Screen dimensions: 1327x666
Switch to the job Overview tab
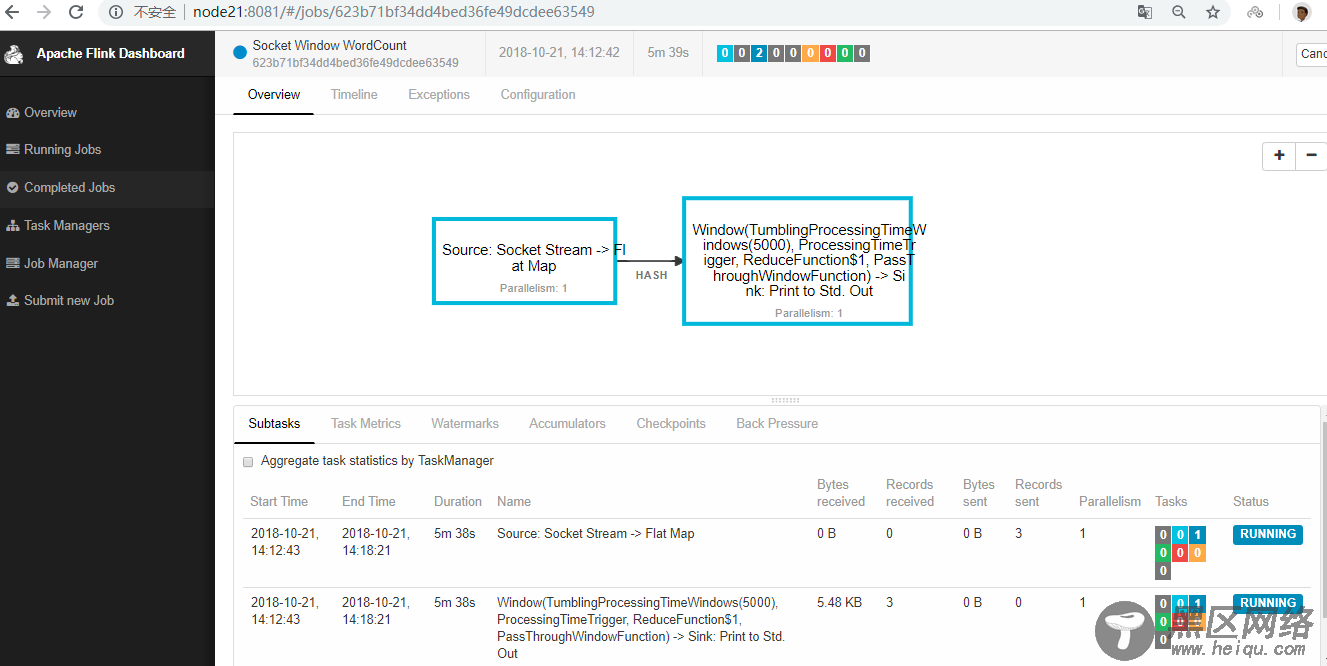[274, 95]
